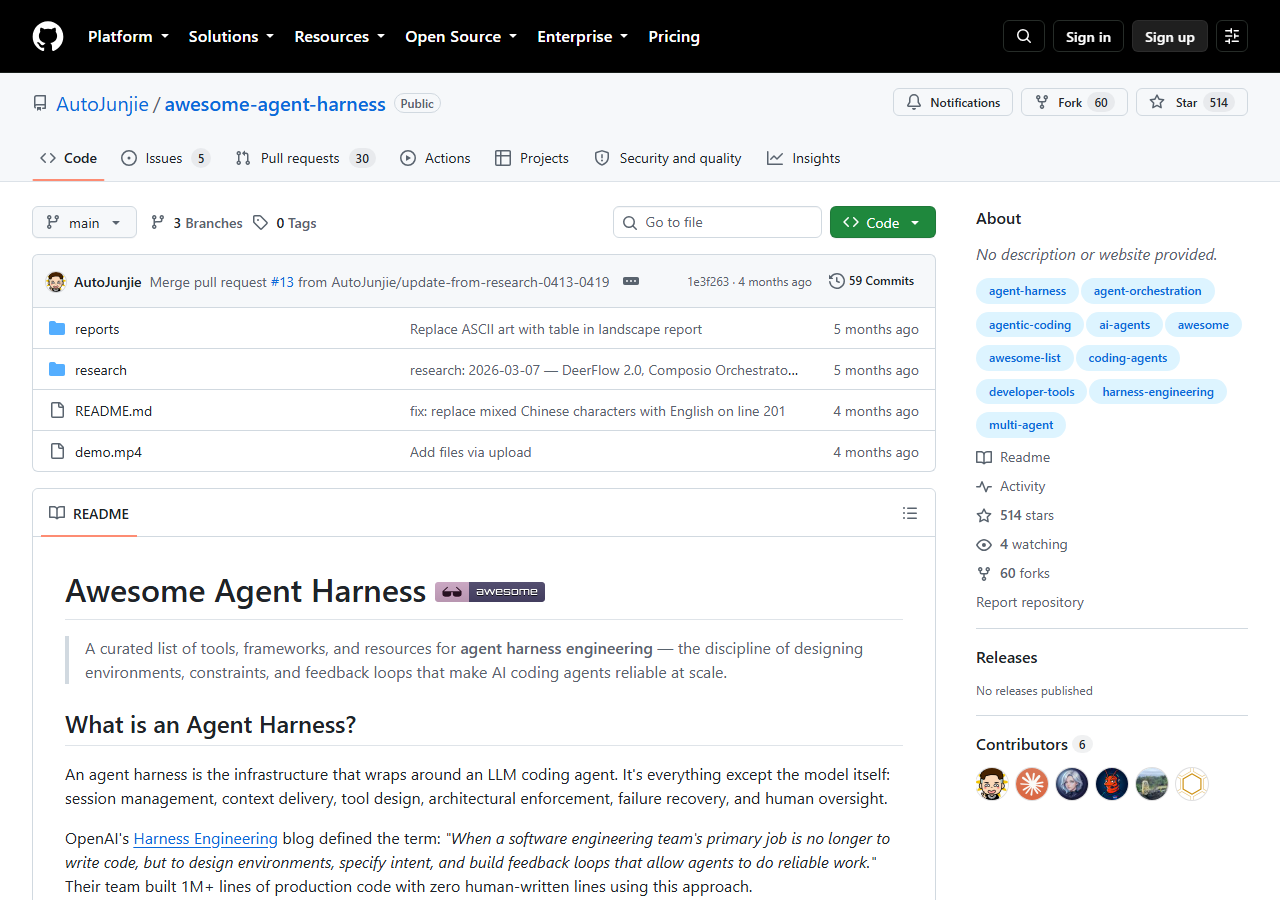Select agentic-coding topic tag
The height and width of the screenshot is (900, 1280).
point(1030,325)
